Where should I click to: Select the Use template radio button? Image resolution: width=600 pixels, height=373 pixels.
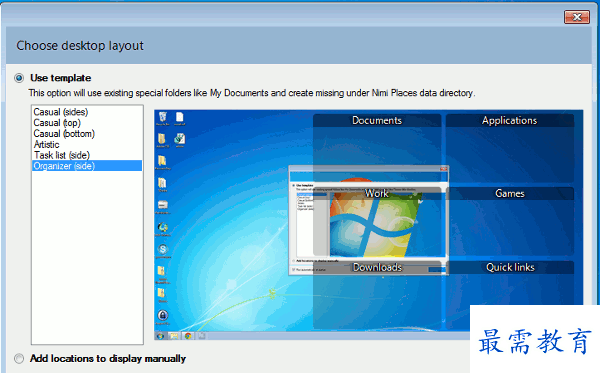click(x=19, y=78)
